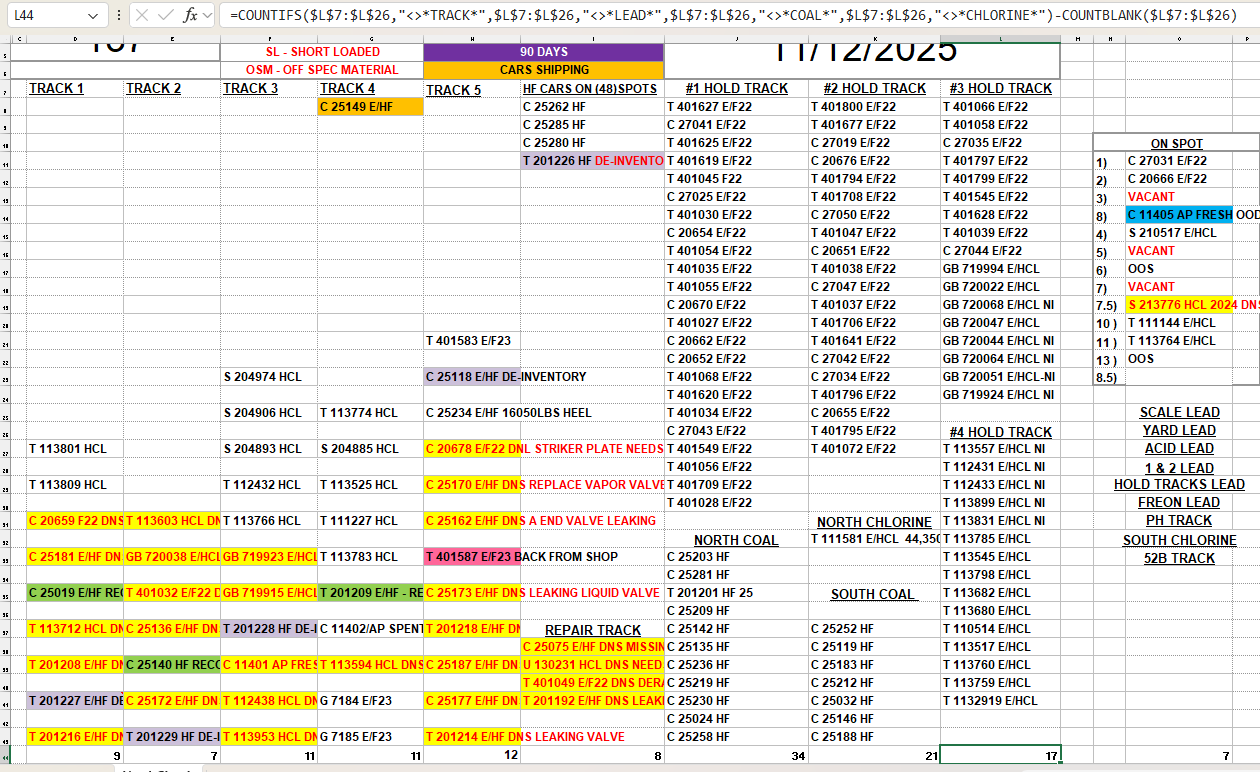Click into the Name Box showing L44
The height and width of the screenshot is (772, 1260).
click(45, 16)
